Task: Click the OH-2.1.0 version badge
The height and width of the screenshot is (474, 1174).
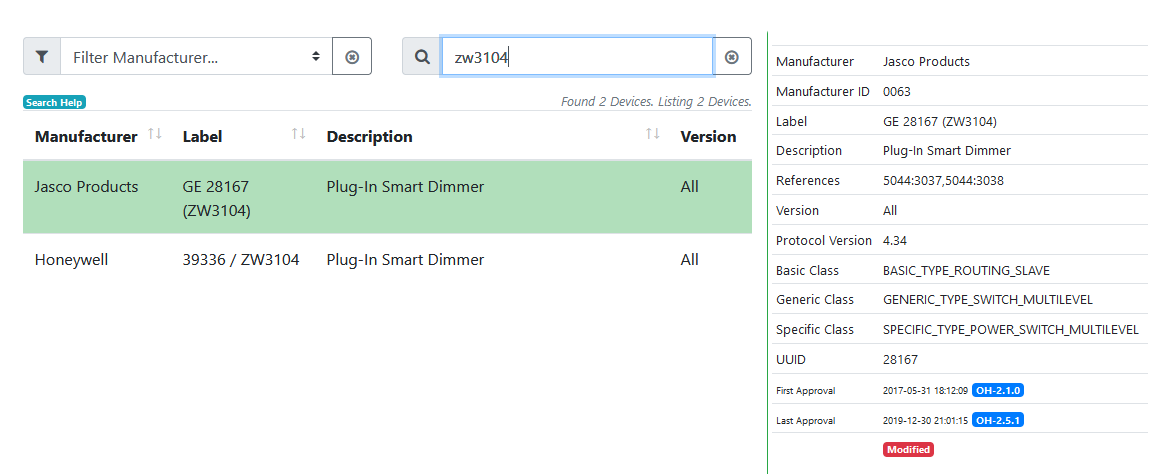Action: (997, 390)
